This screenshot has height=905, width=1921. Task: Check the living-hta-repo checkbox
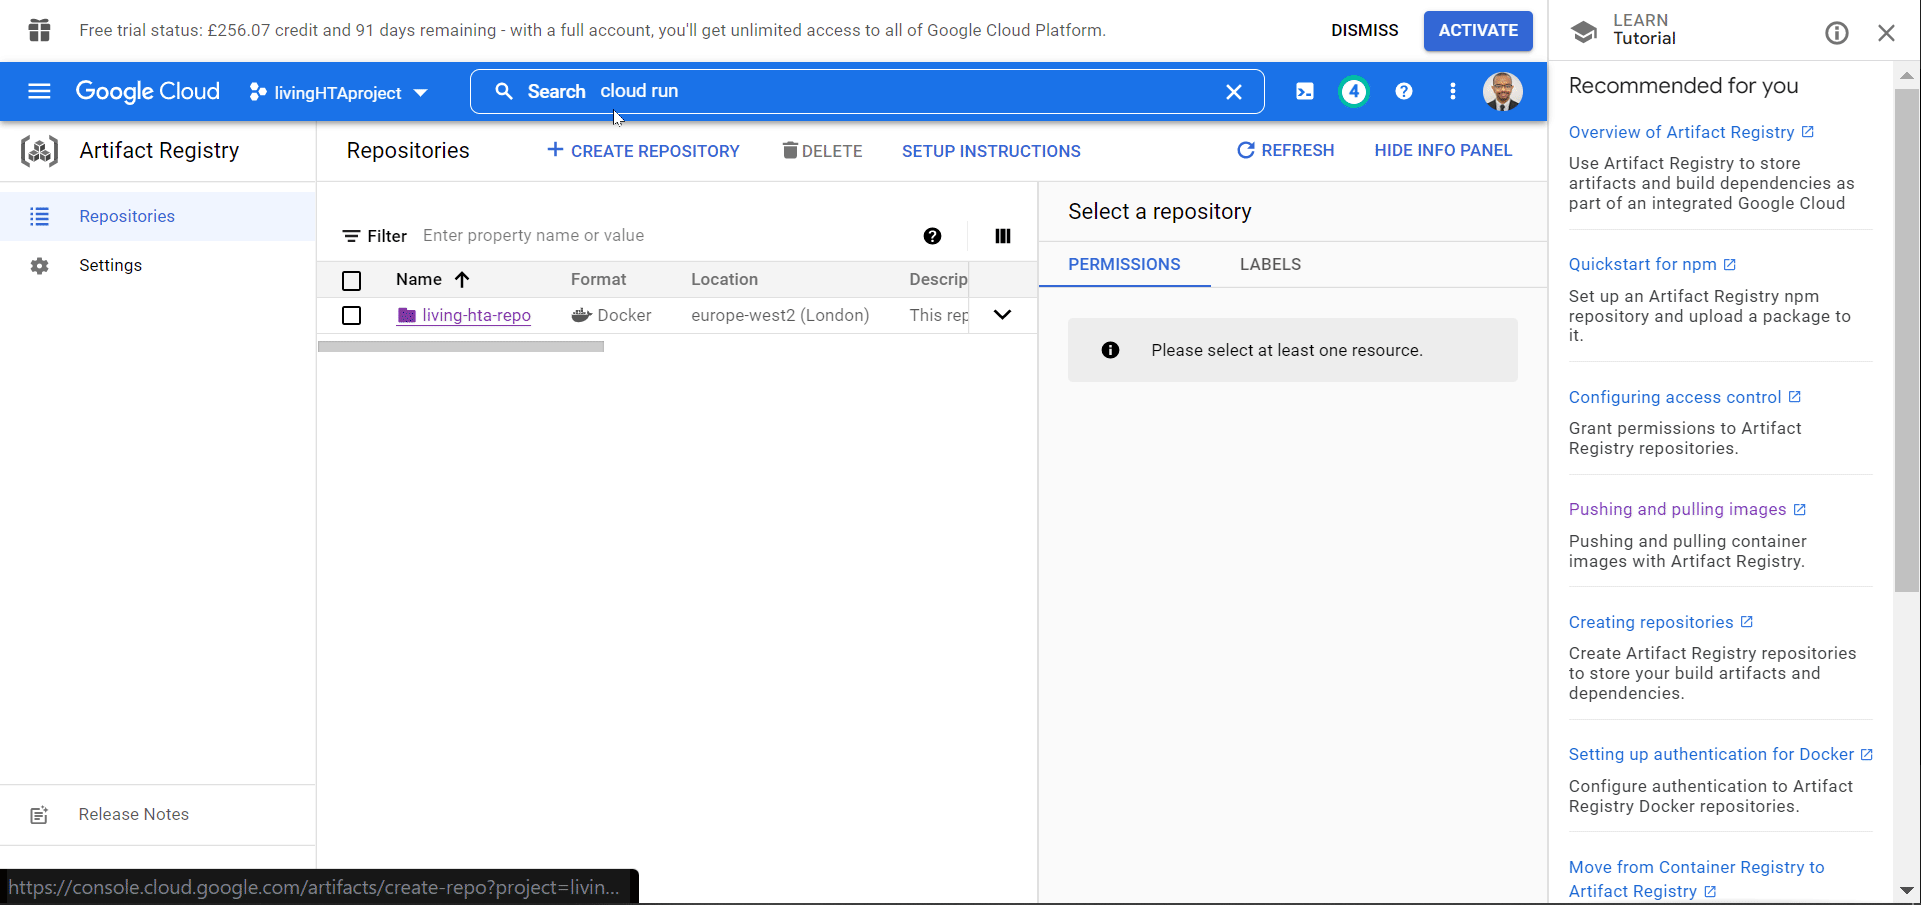(x=351, y=315)
